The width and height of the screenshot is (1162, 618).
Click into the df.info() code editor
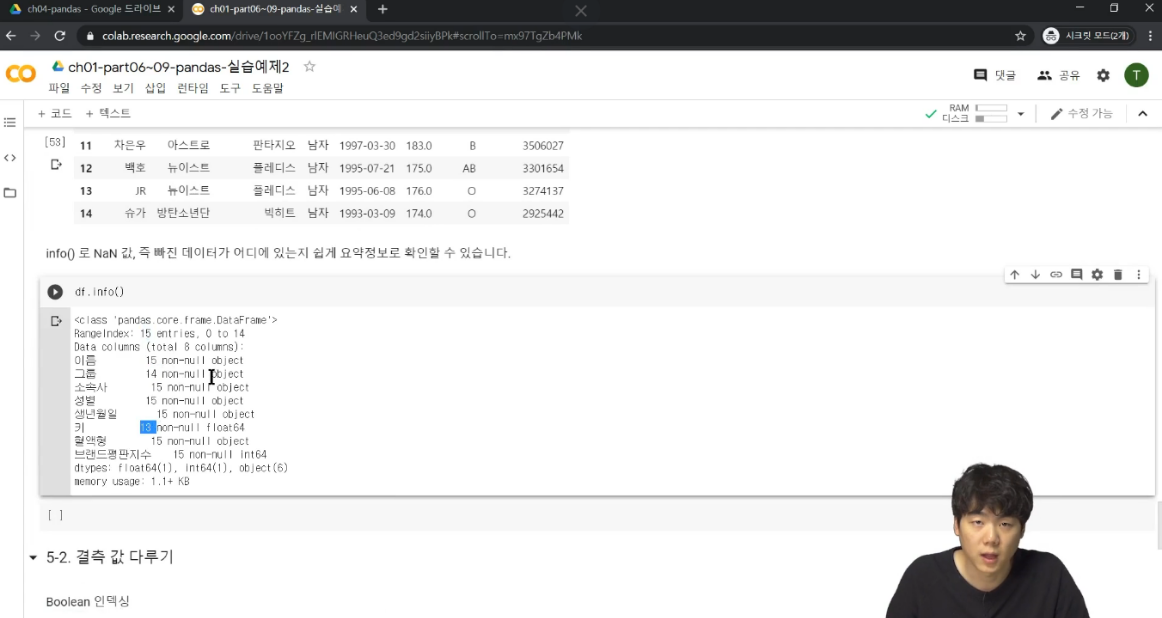[608, 292]
